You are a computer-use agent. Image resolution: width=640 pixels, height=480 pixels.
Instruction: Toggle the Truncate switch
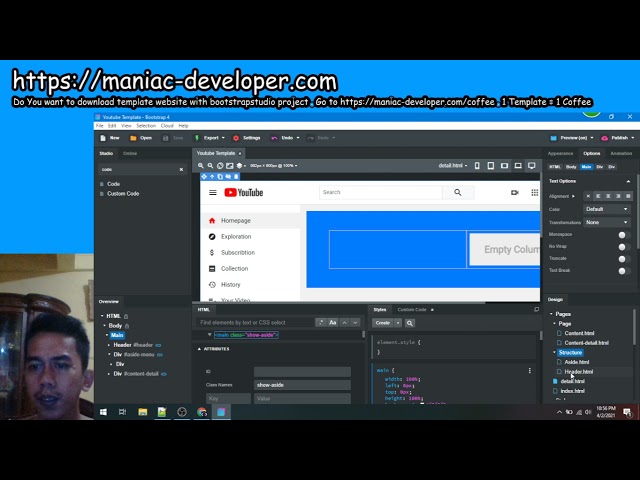coord(623,259)
